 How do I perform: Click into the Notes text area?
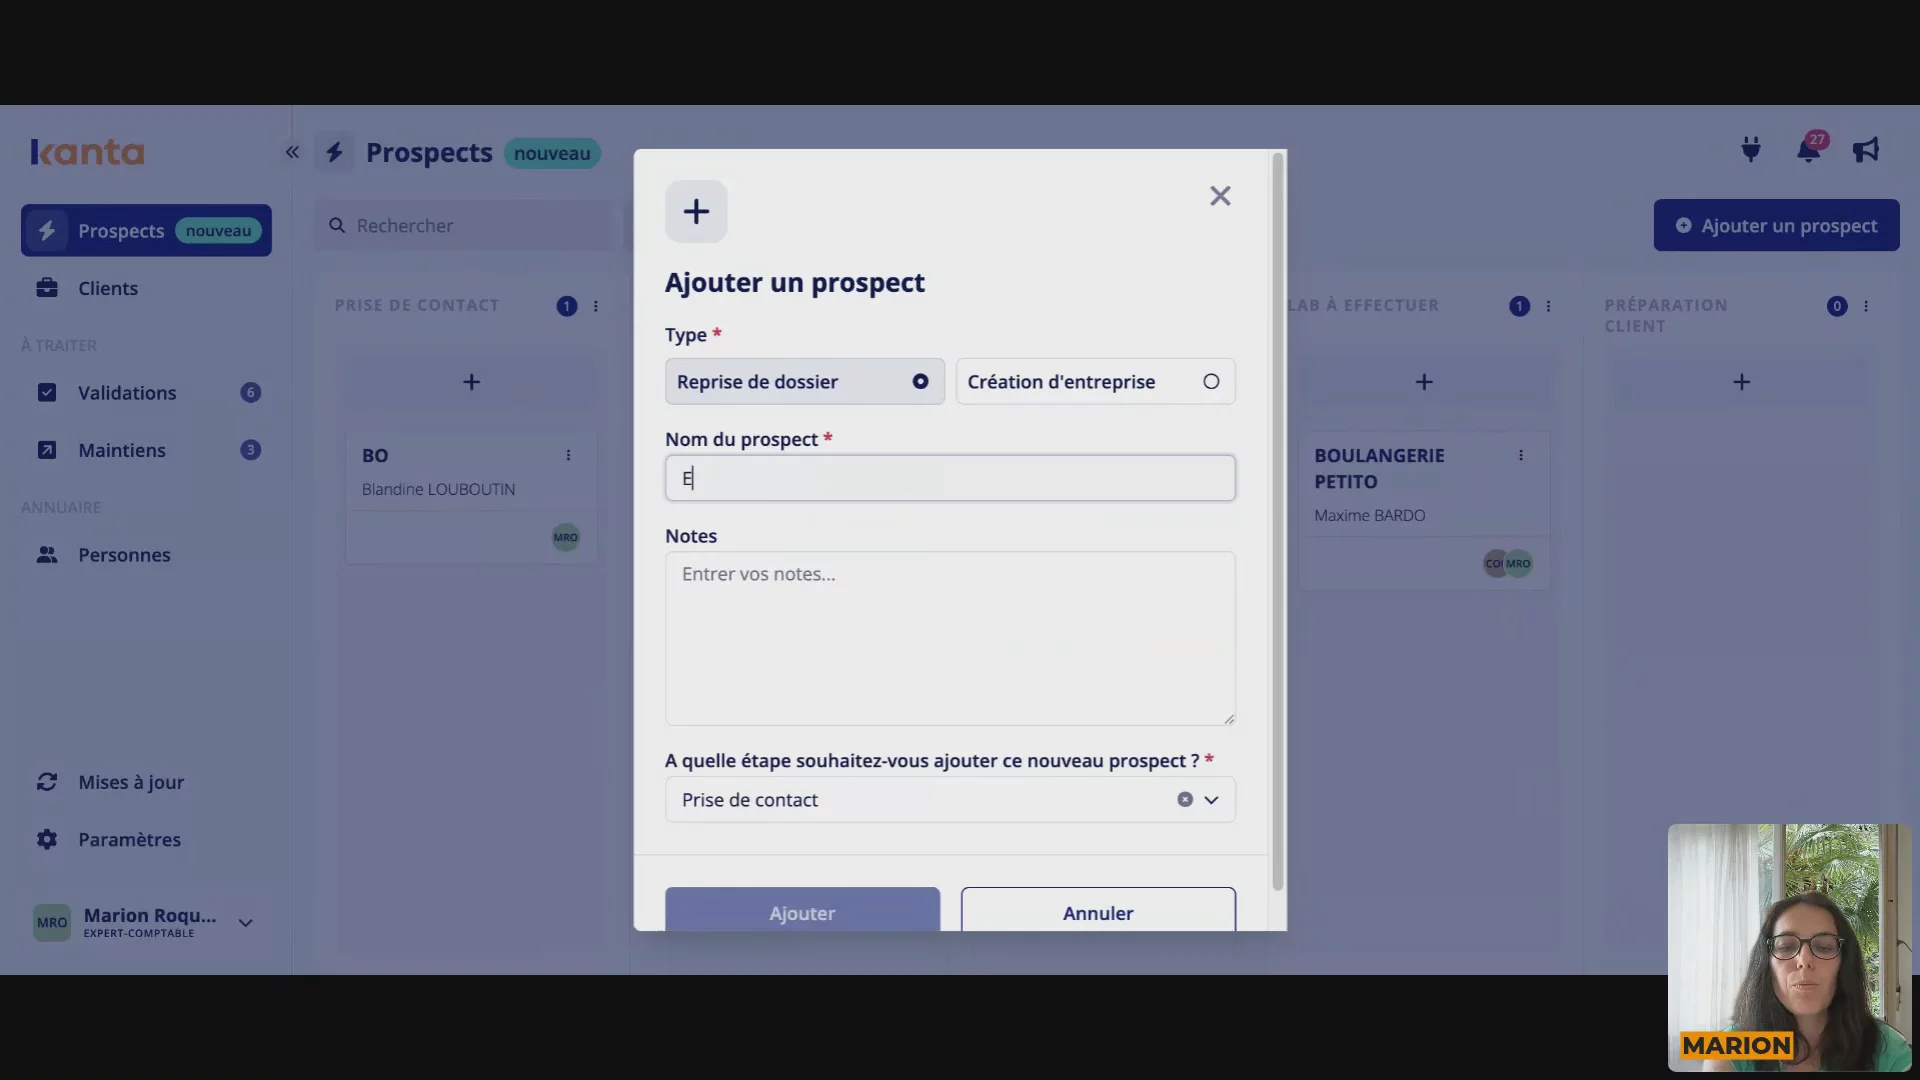[950, 639]
